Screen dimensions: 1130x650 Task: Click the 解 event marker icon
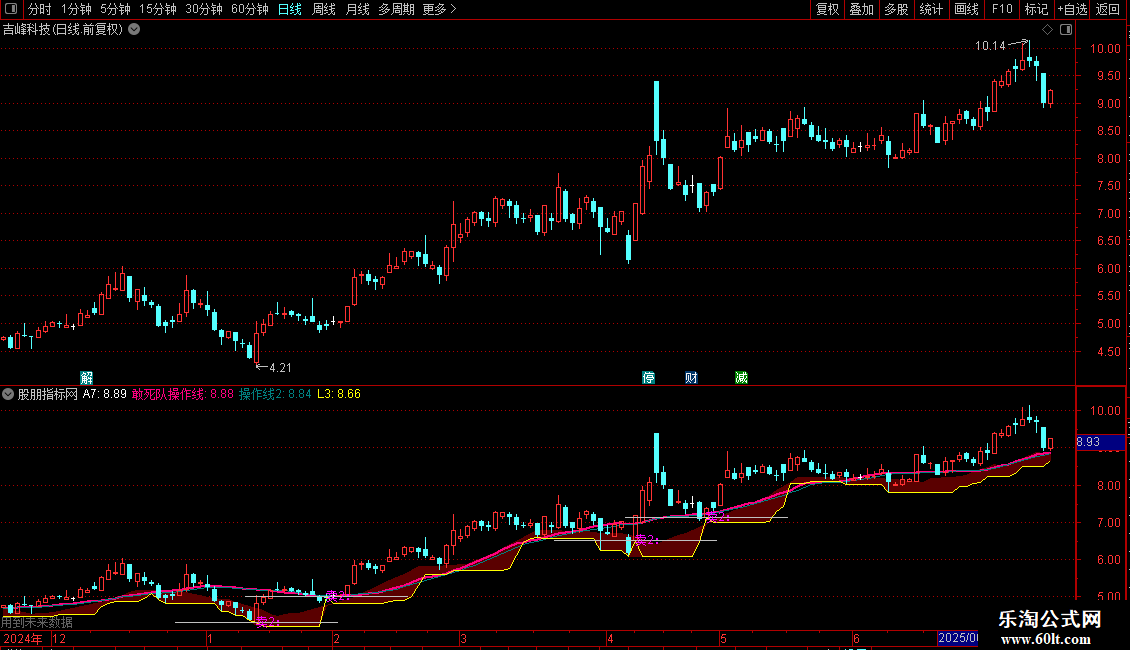86,378
